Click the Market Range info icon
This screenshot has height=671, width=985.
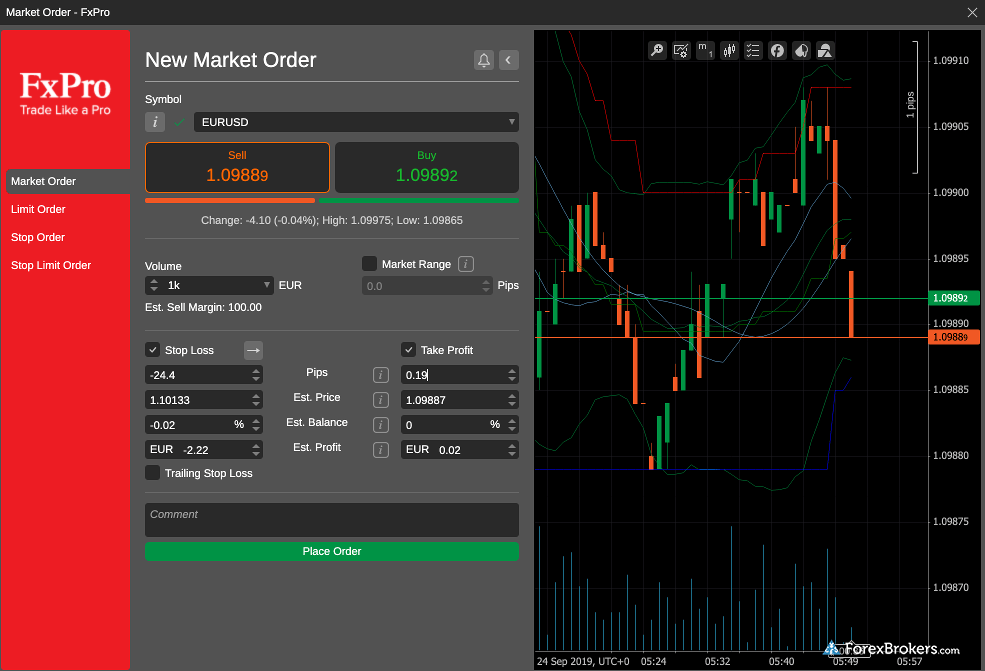coord(465,264)
